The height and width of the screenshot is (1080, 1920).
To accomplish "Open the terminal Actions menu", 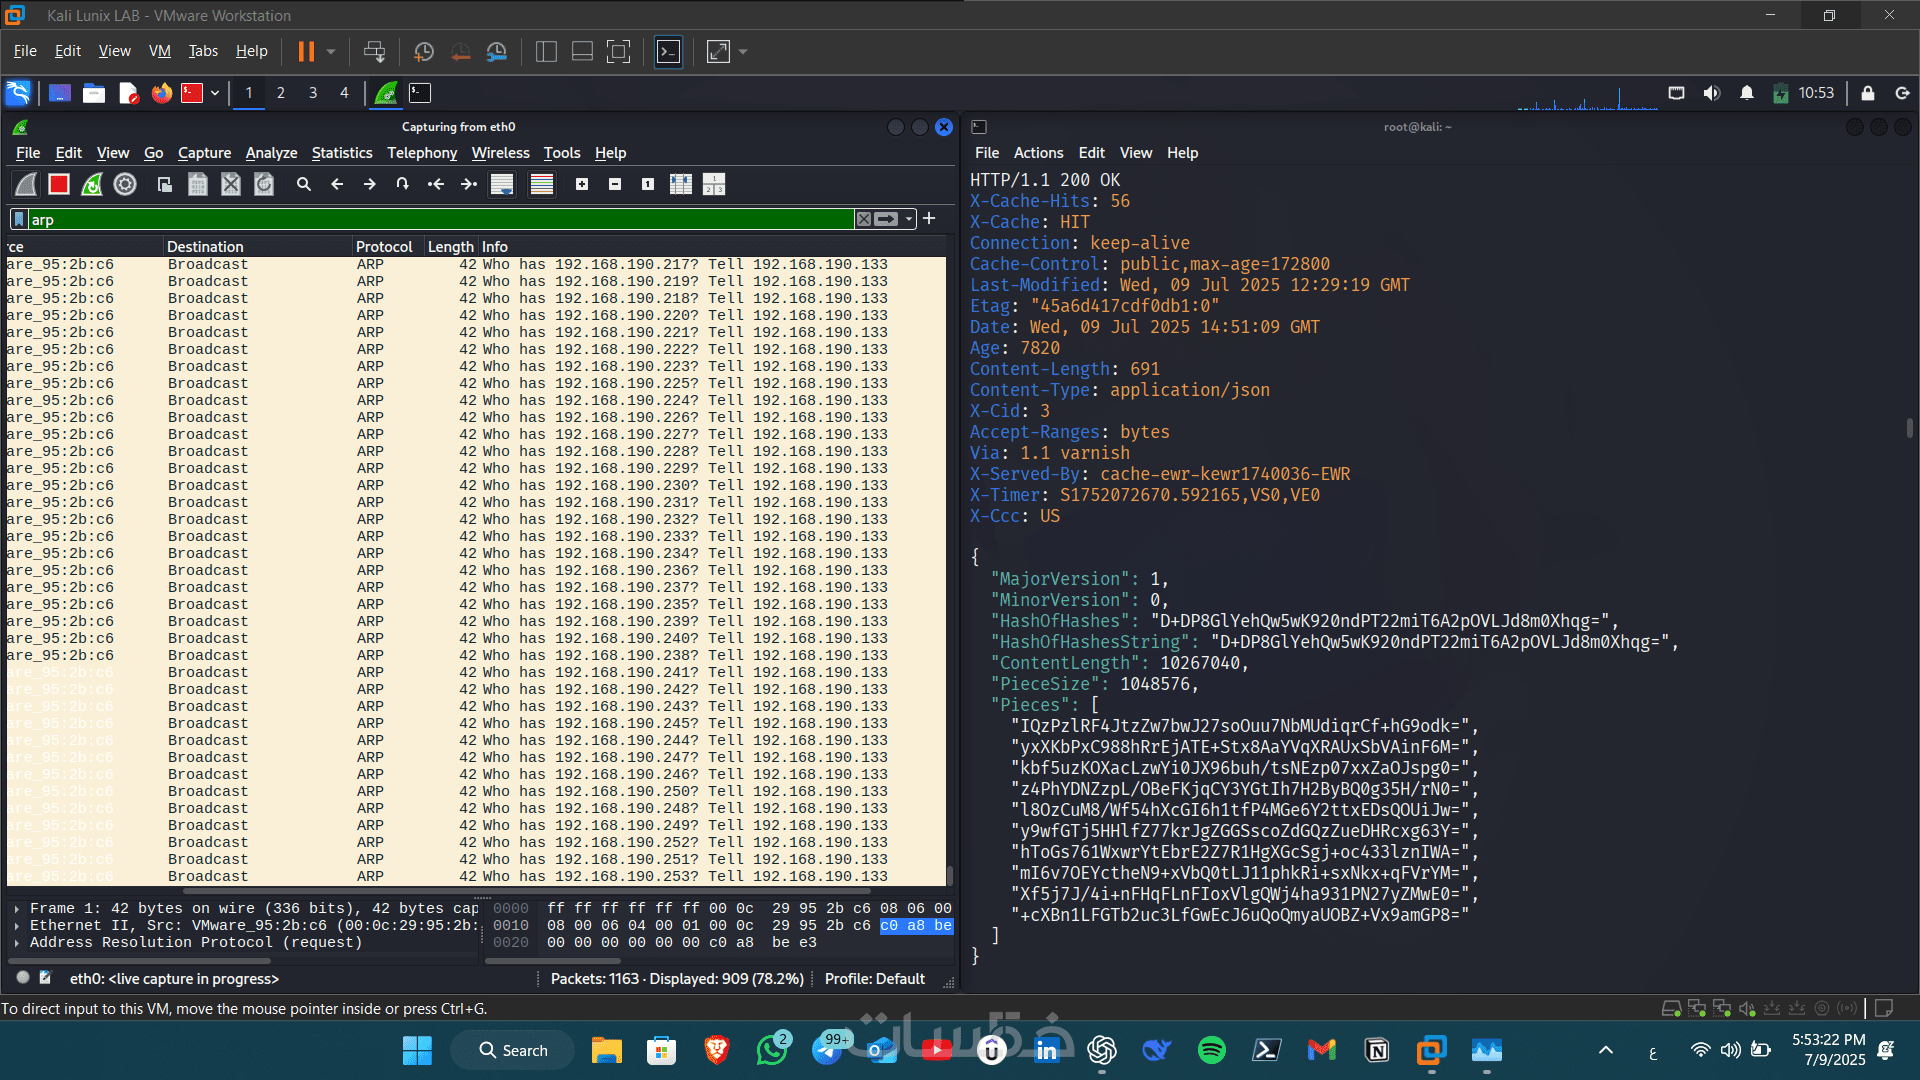I will click(x=1038, y=153).
